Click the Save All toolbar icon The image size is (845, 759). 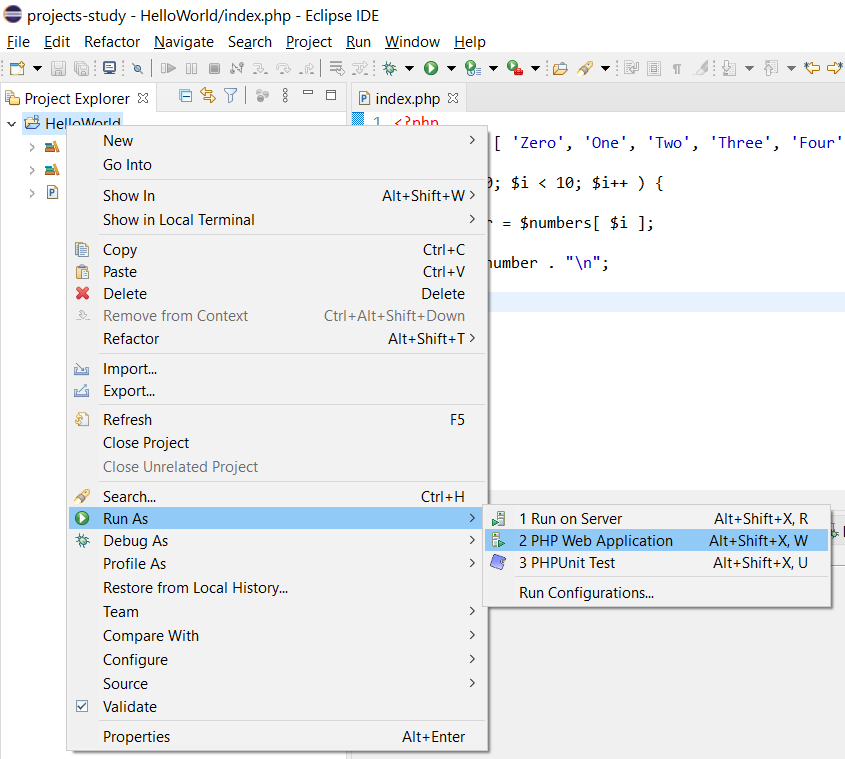(x=81, y=68)
